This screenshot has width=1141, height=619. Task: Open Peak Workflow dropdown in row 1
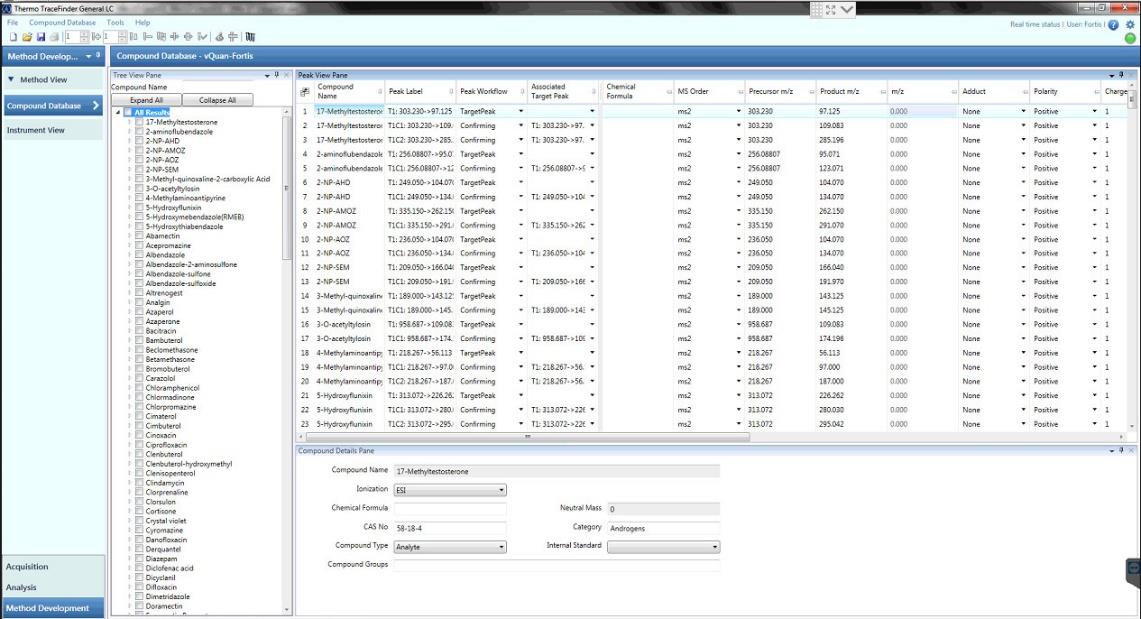pos(521,111)
